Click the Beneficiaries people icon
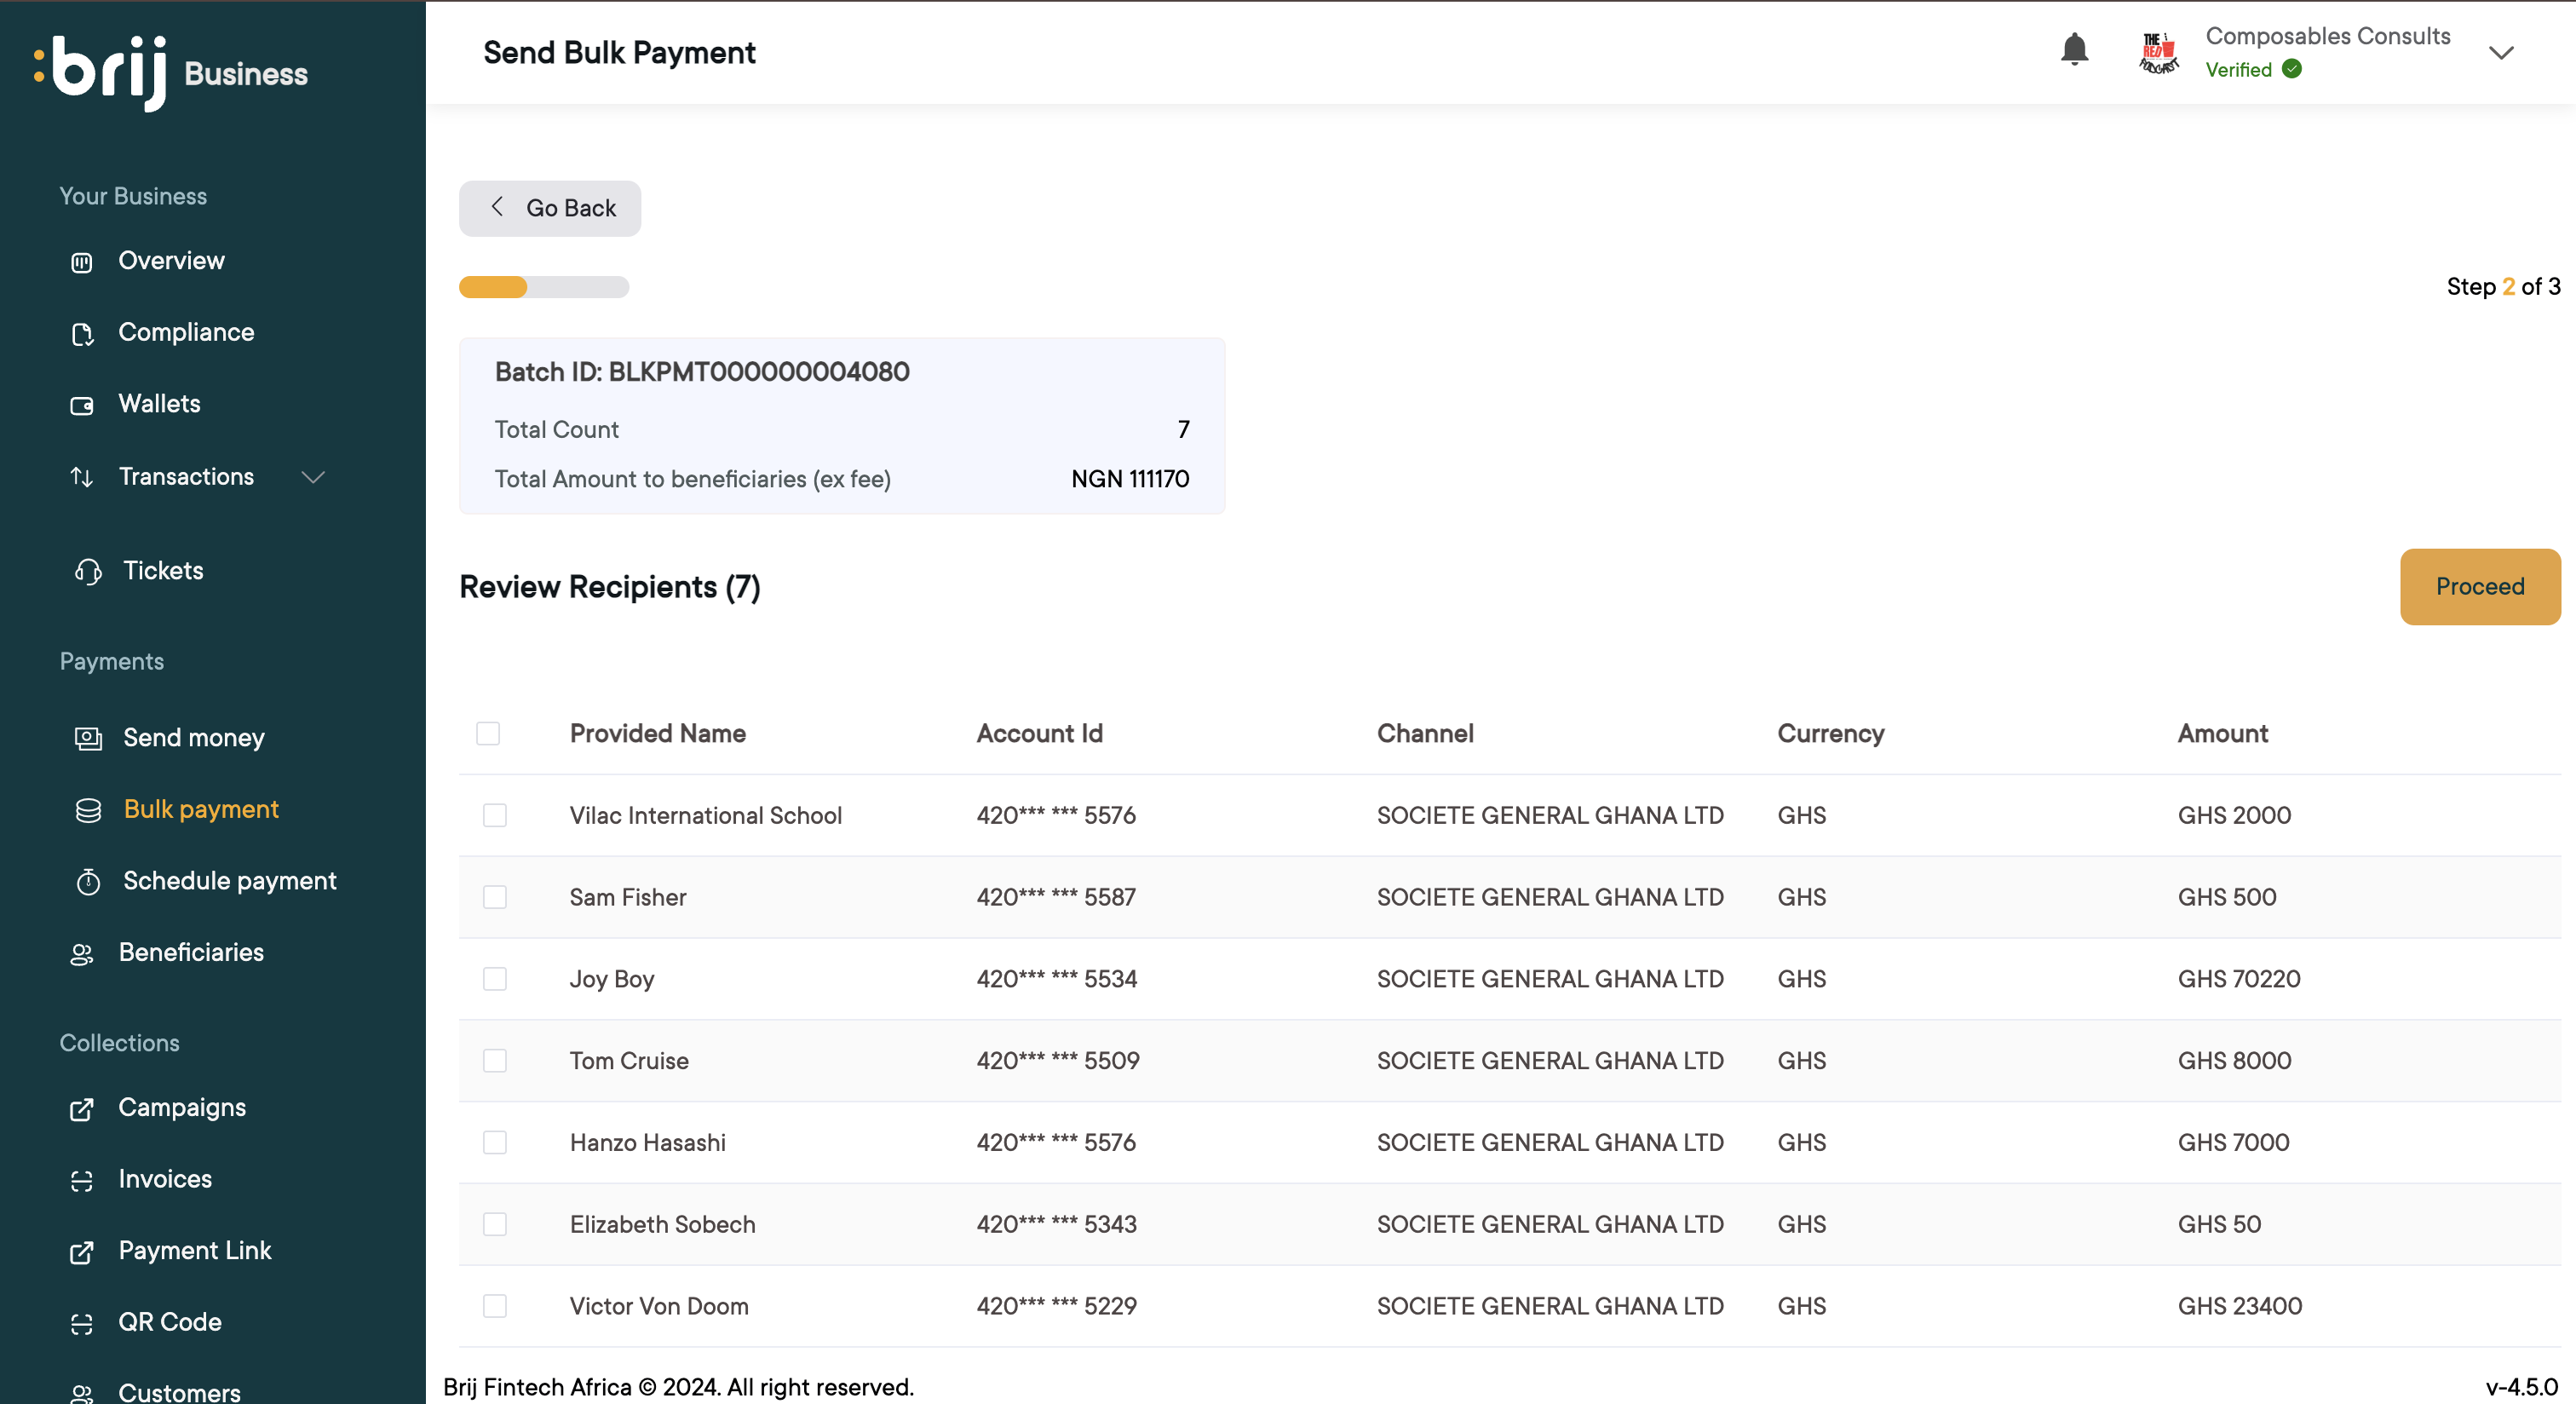 pyautogui.click(x=82, y=954)
